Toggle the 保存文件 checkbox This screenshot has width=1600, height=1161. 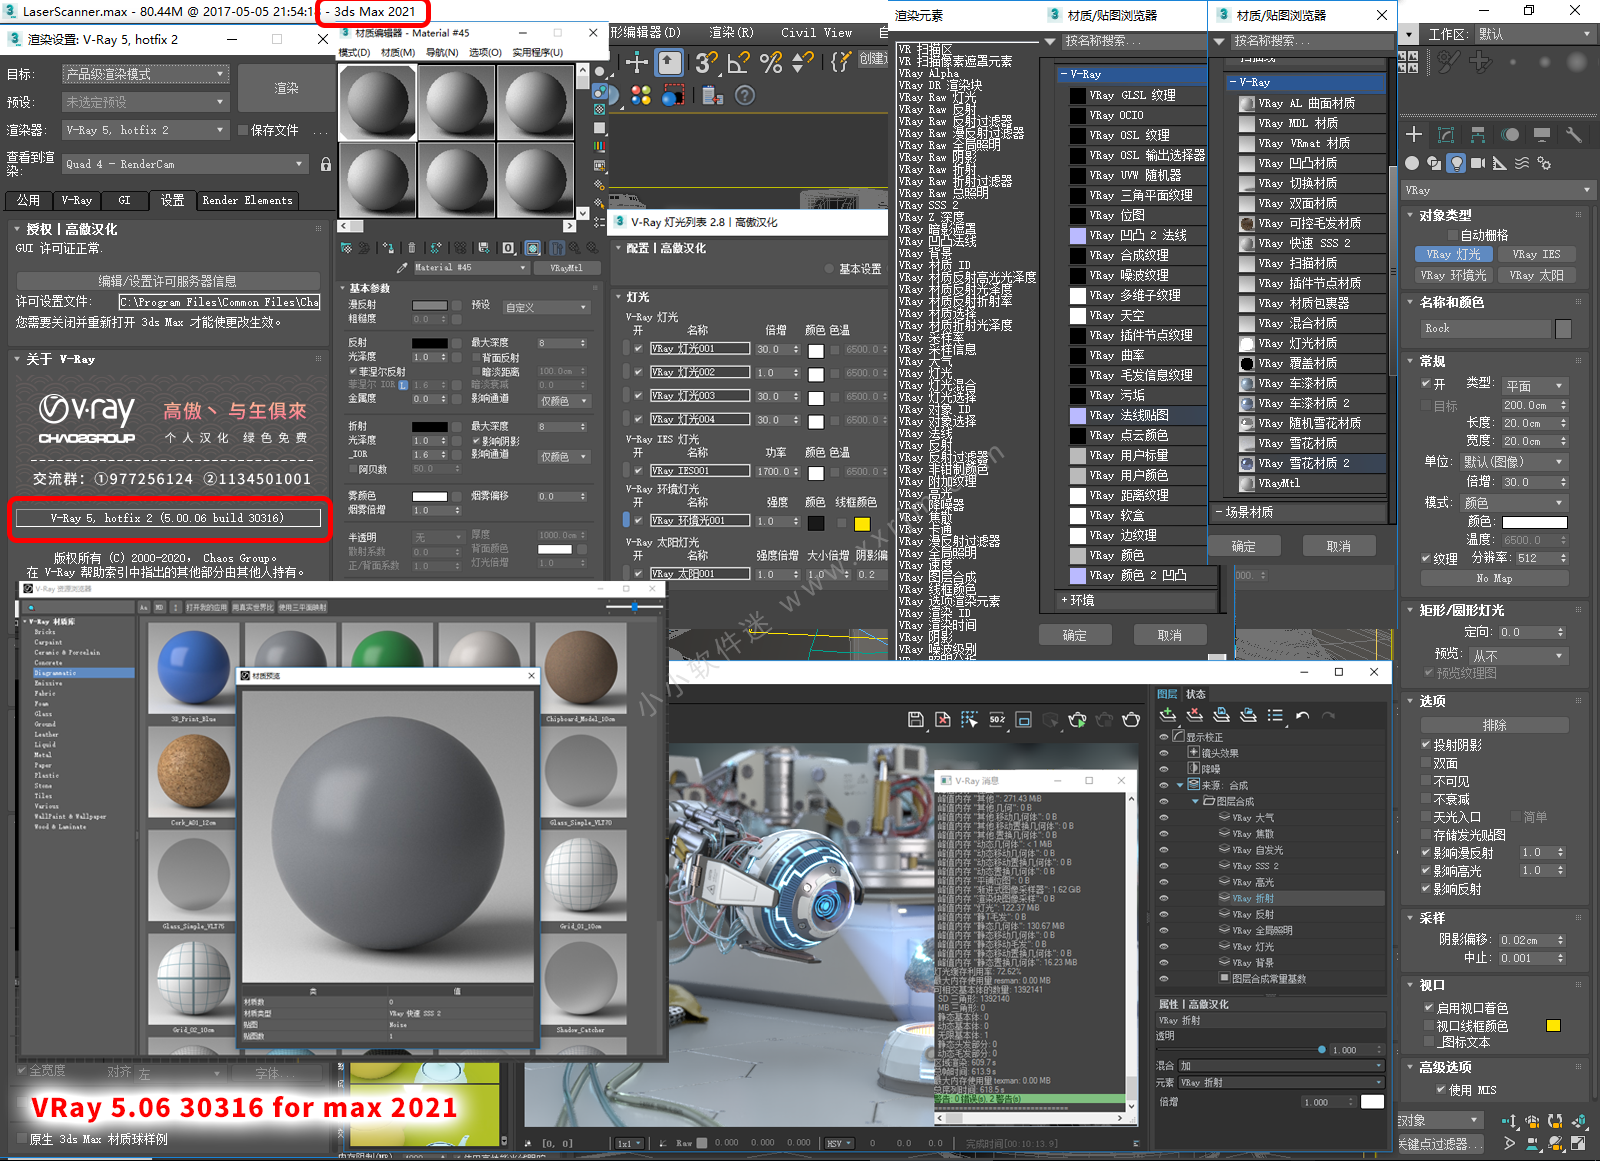[243, 130]
